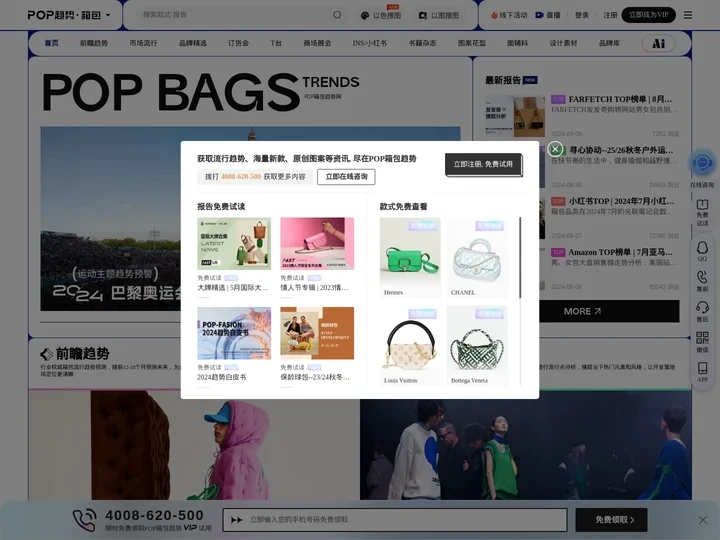Show WeChat (微信) QR code icon
This screenshot has width=720, height=540.
[702, 342]
